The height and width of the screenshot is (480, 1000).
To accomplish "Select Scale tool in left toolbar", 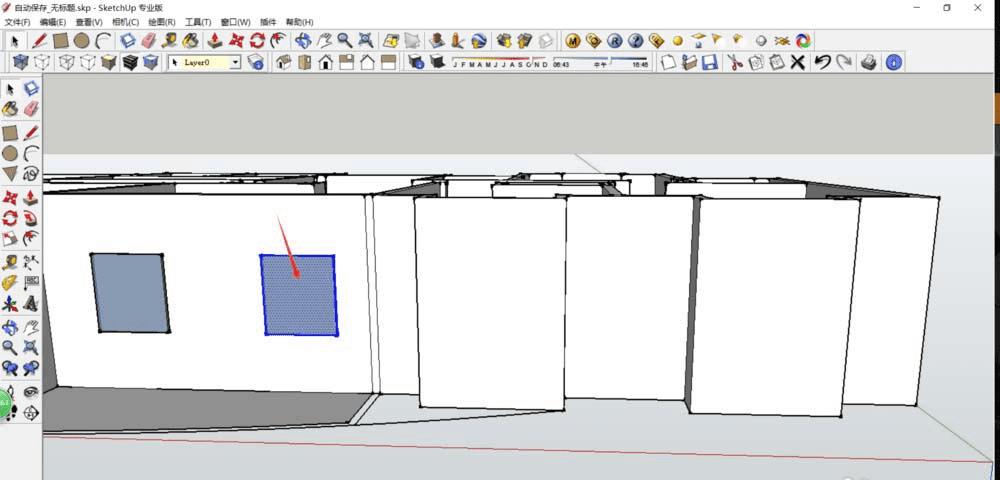I will [10, 238].
